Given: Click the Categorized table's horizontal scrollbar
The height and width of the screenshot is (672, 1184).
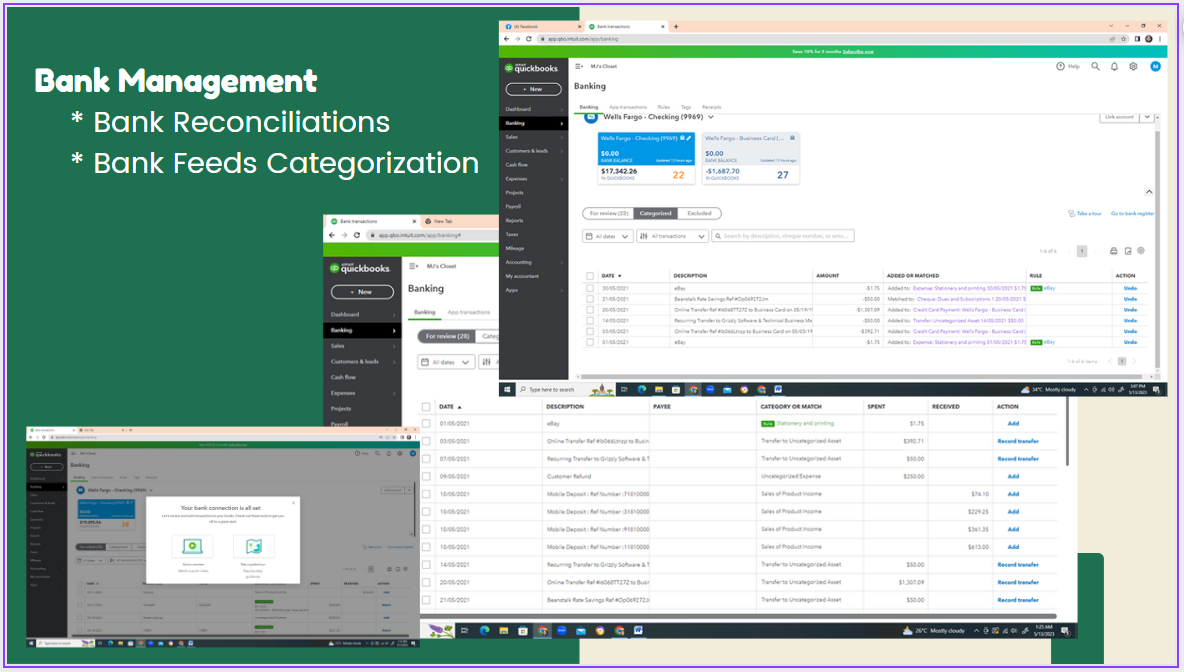Looking at the screenshot, I should click(x=861, y=376).
